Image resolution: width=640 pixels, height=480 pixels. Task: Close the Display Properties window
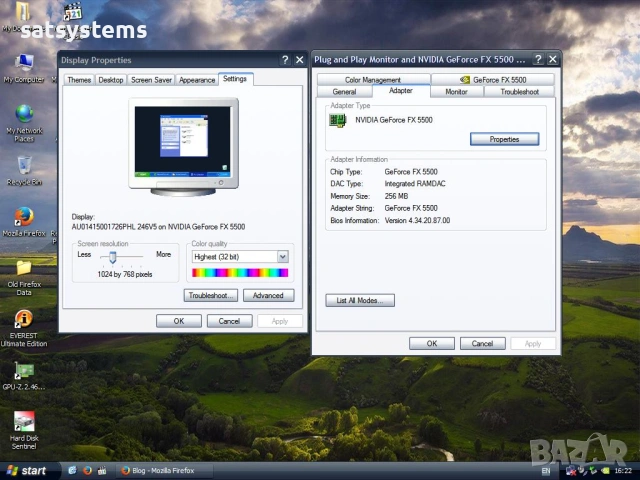(300, 60)
